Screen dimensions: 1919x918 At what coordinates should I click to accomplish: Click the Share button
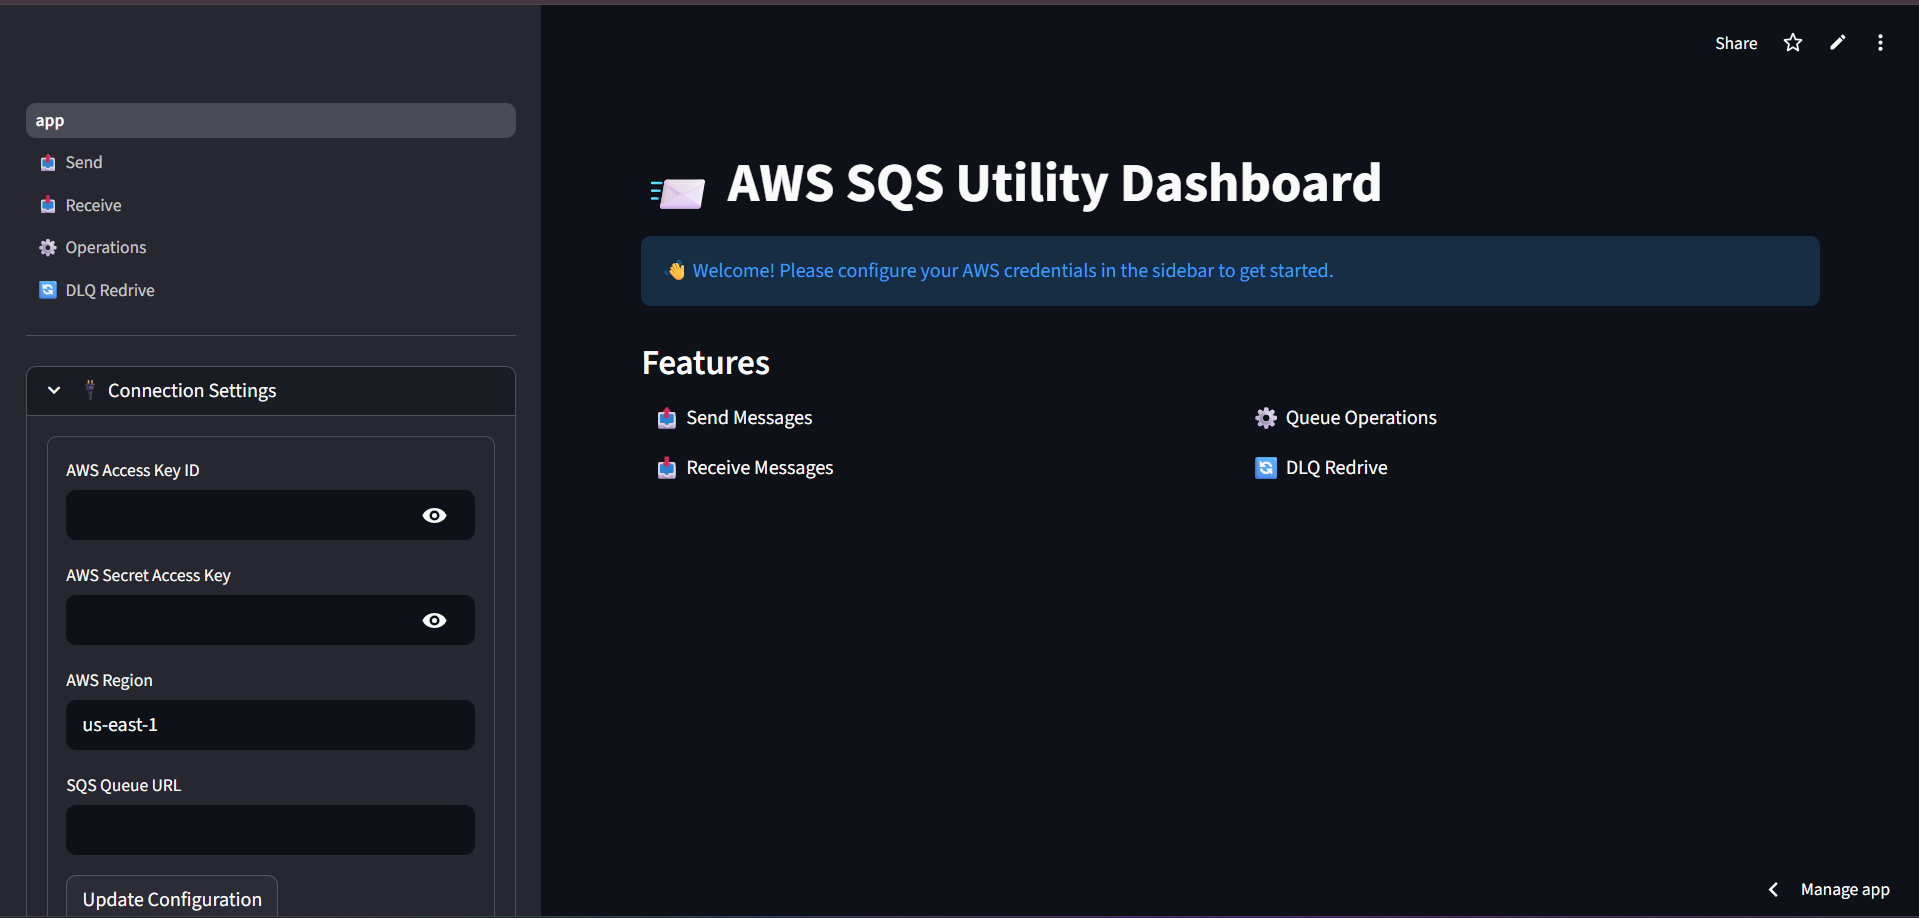coord(1736,43)
